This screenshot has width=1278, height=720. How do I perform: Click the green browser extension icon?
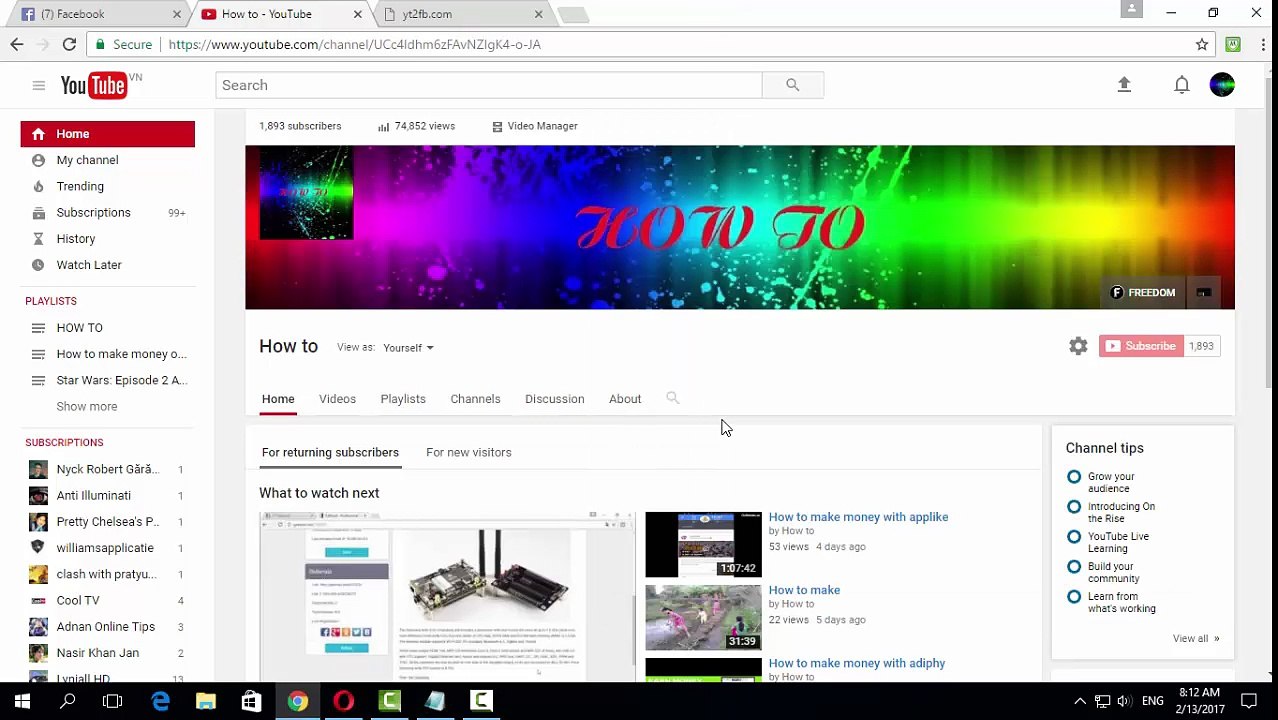pos(1233,44)
